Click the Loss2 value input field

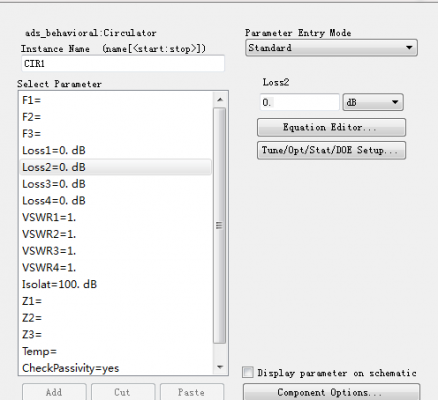coord(299,102)
